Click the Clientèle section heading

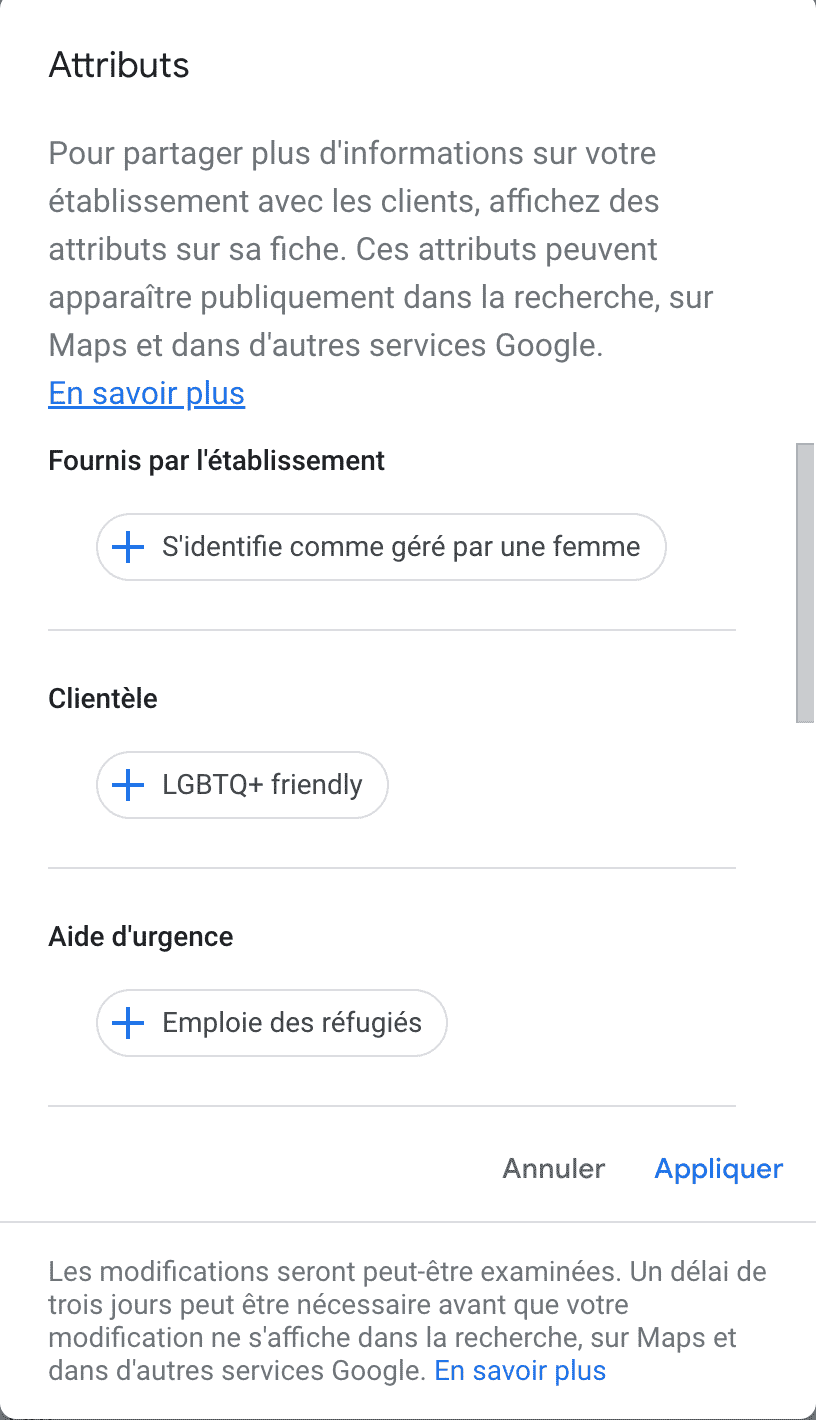point(103,699)
